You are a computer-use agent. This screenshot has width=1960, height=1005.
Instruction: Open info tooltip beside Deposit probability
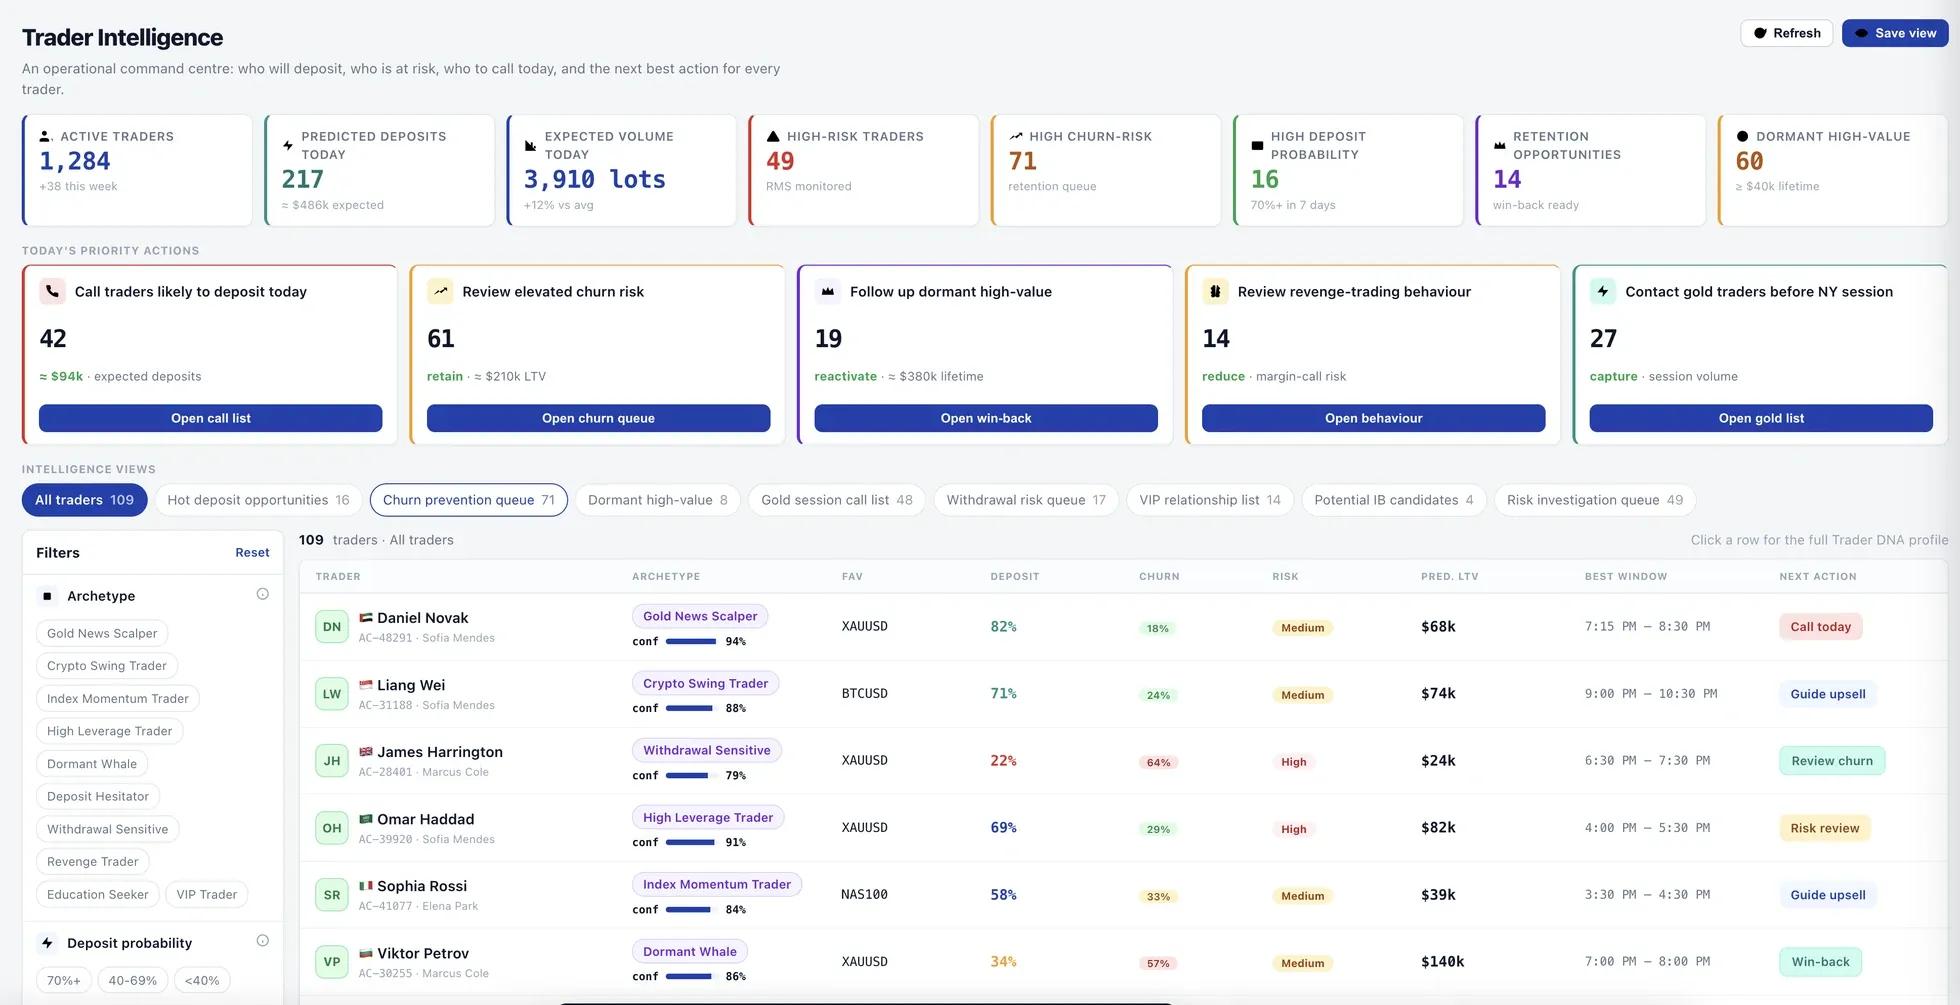tap(262, 941)
